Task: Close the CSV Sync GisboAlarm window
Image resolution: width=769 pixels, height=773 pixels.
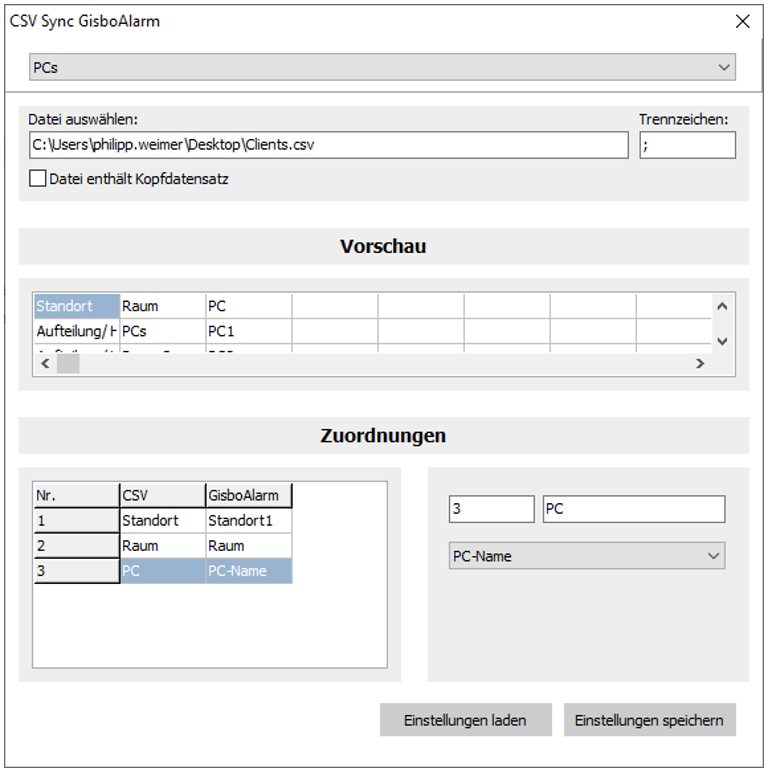Action: [742, 21]
